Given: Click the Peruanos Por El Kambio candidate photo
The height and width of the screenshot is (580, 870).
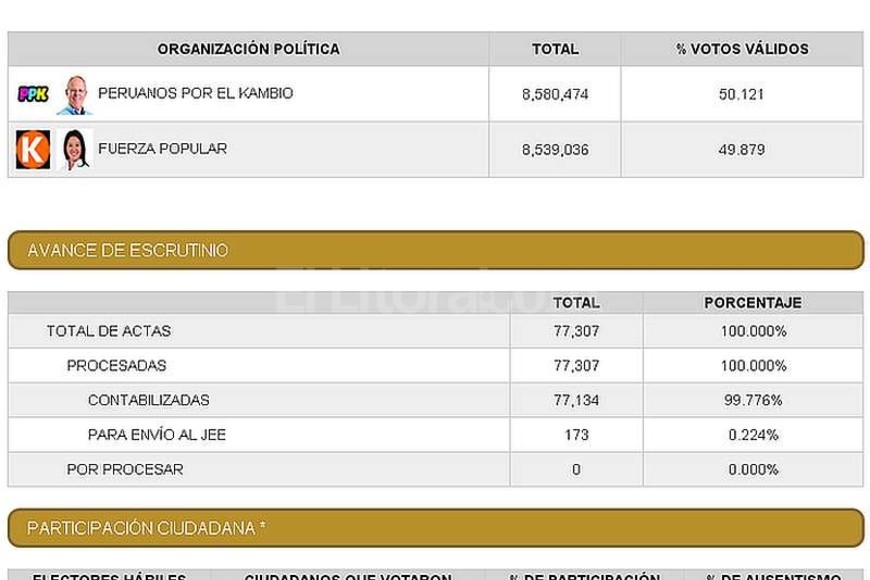Looking at the screenshot, I should click(x=72, y=94).
